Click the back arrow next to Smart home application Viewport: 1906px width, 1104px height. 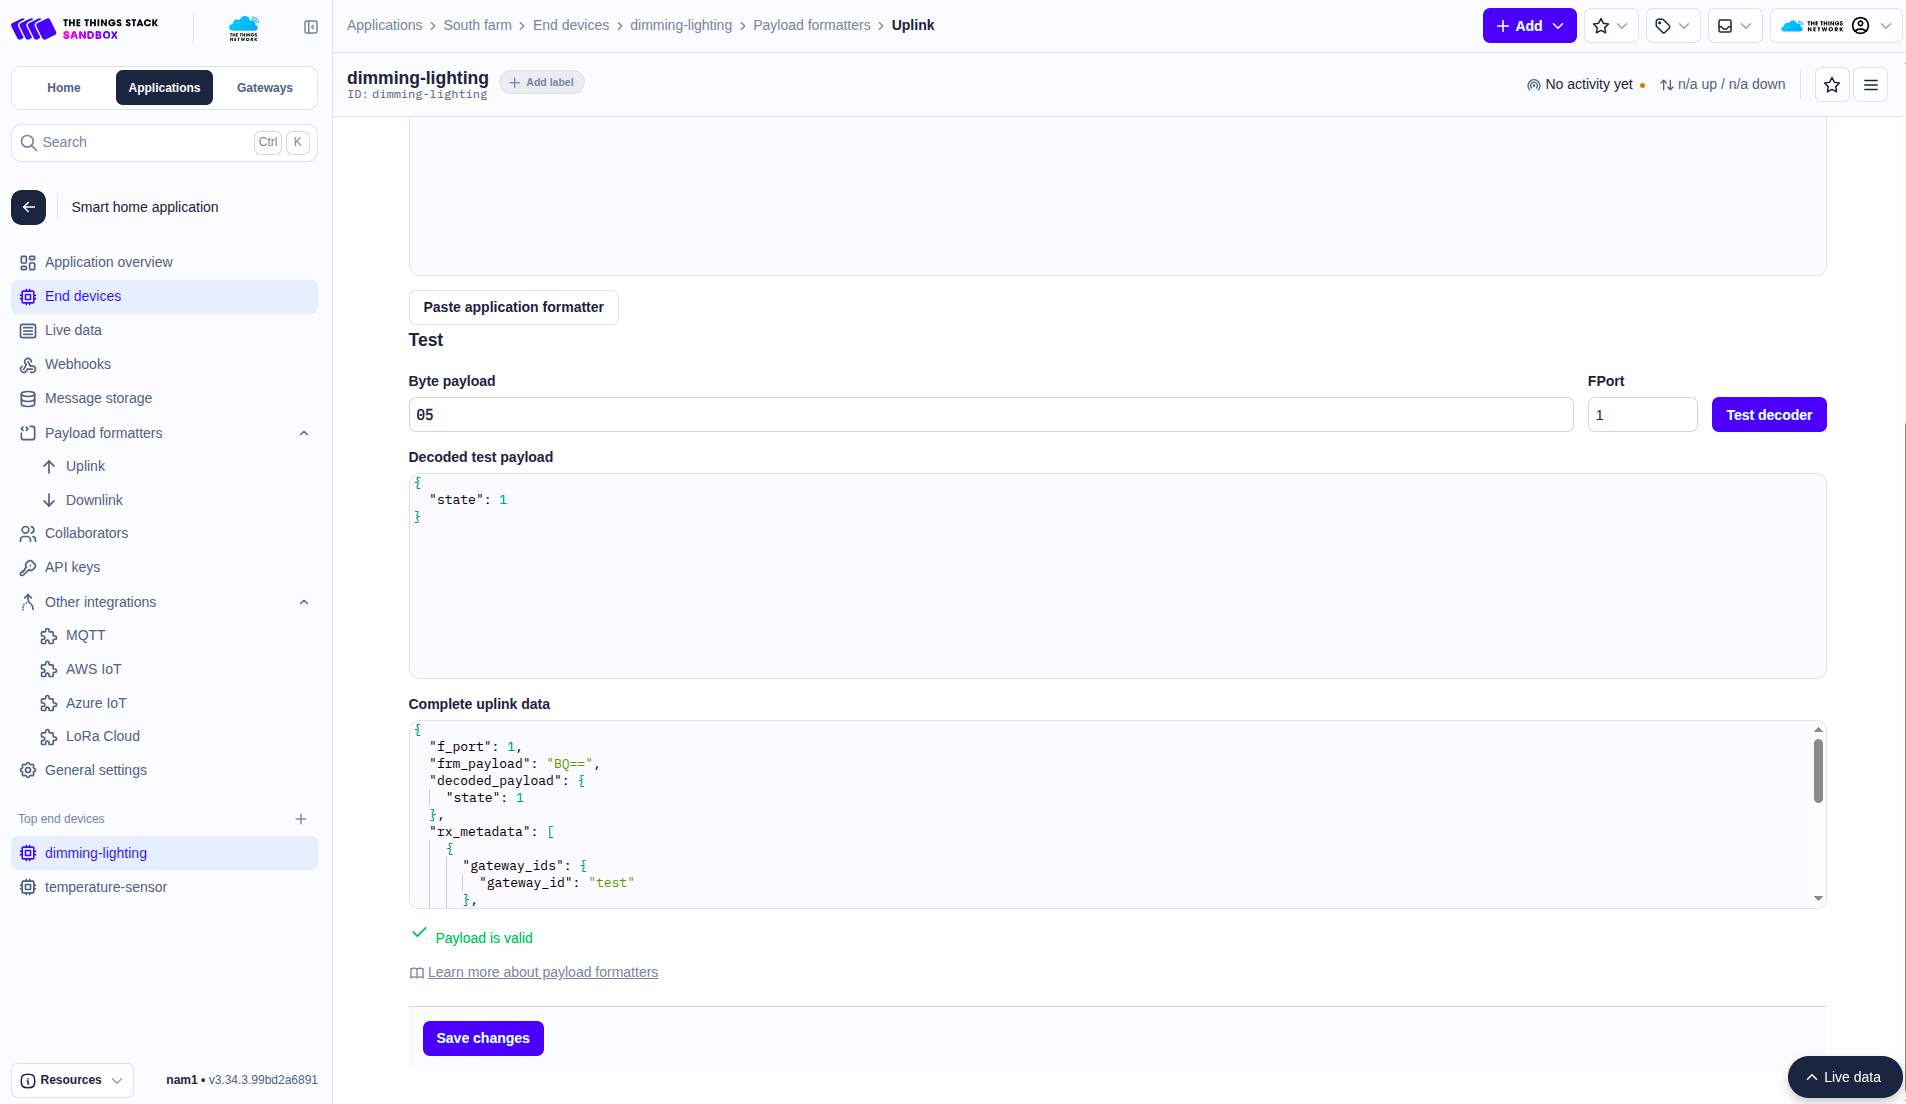pyautogui.click(x=29, y=207)
